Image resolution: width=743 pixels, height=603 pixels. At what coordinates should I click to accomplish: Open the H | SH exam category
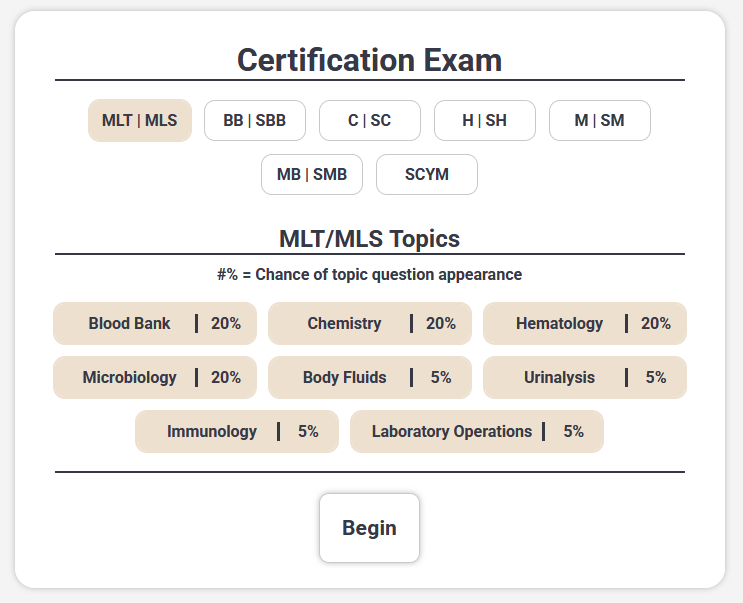[x=485, y=121]
